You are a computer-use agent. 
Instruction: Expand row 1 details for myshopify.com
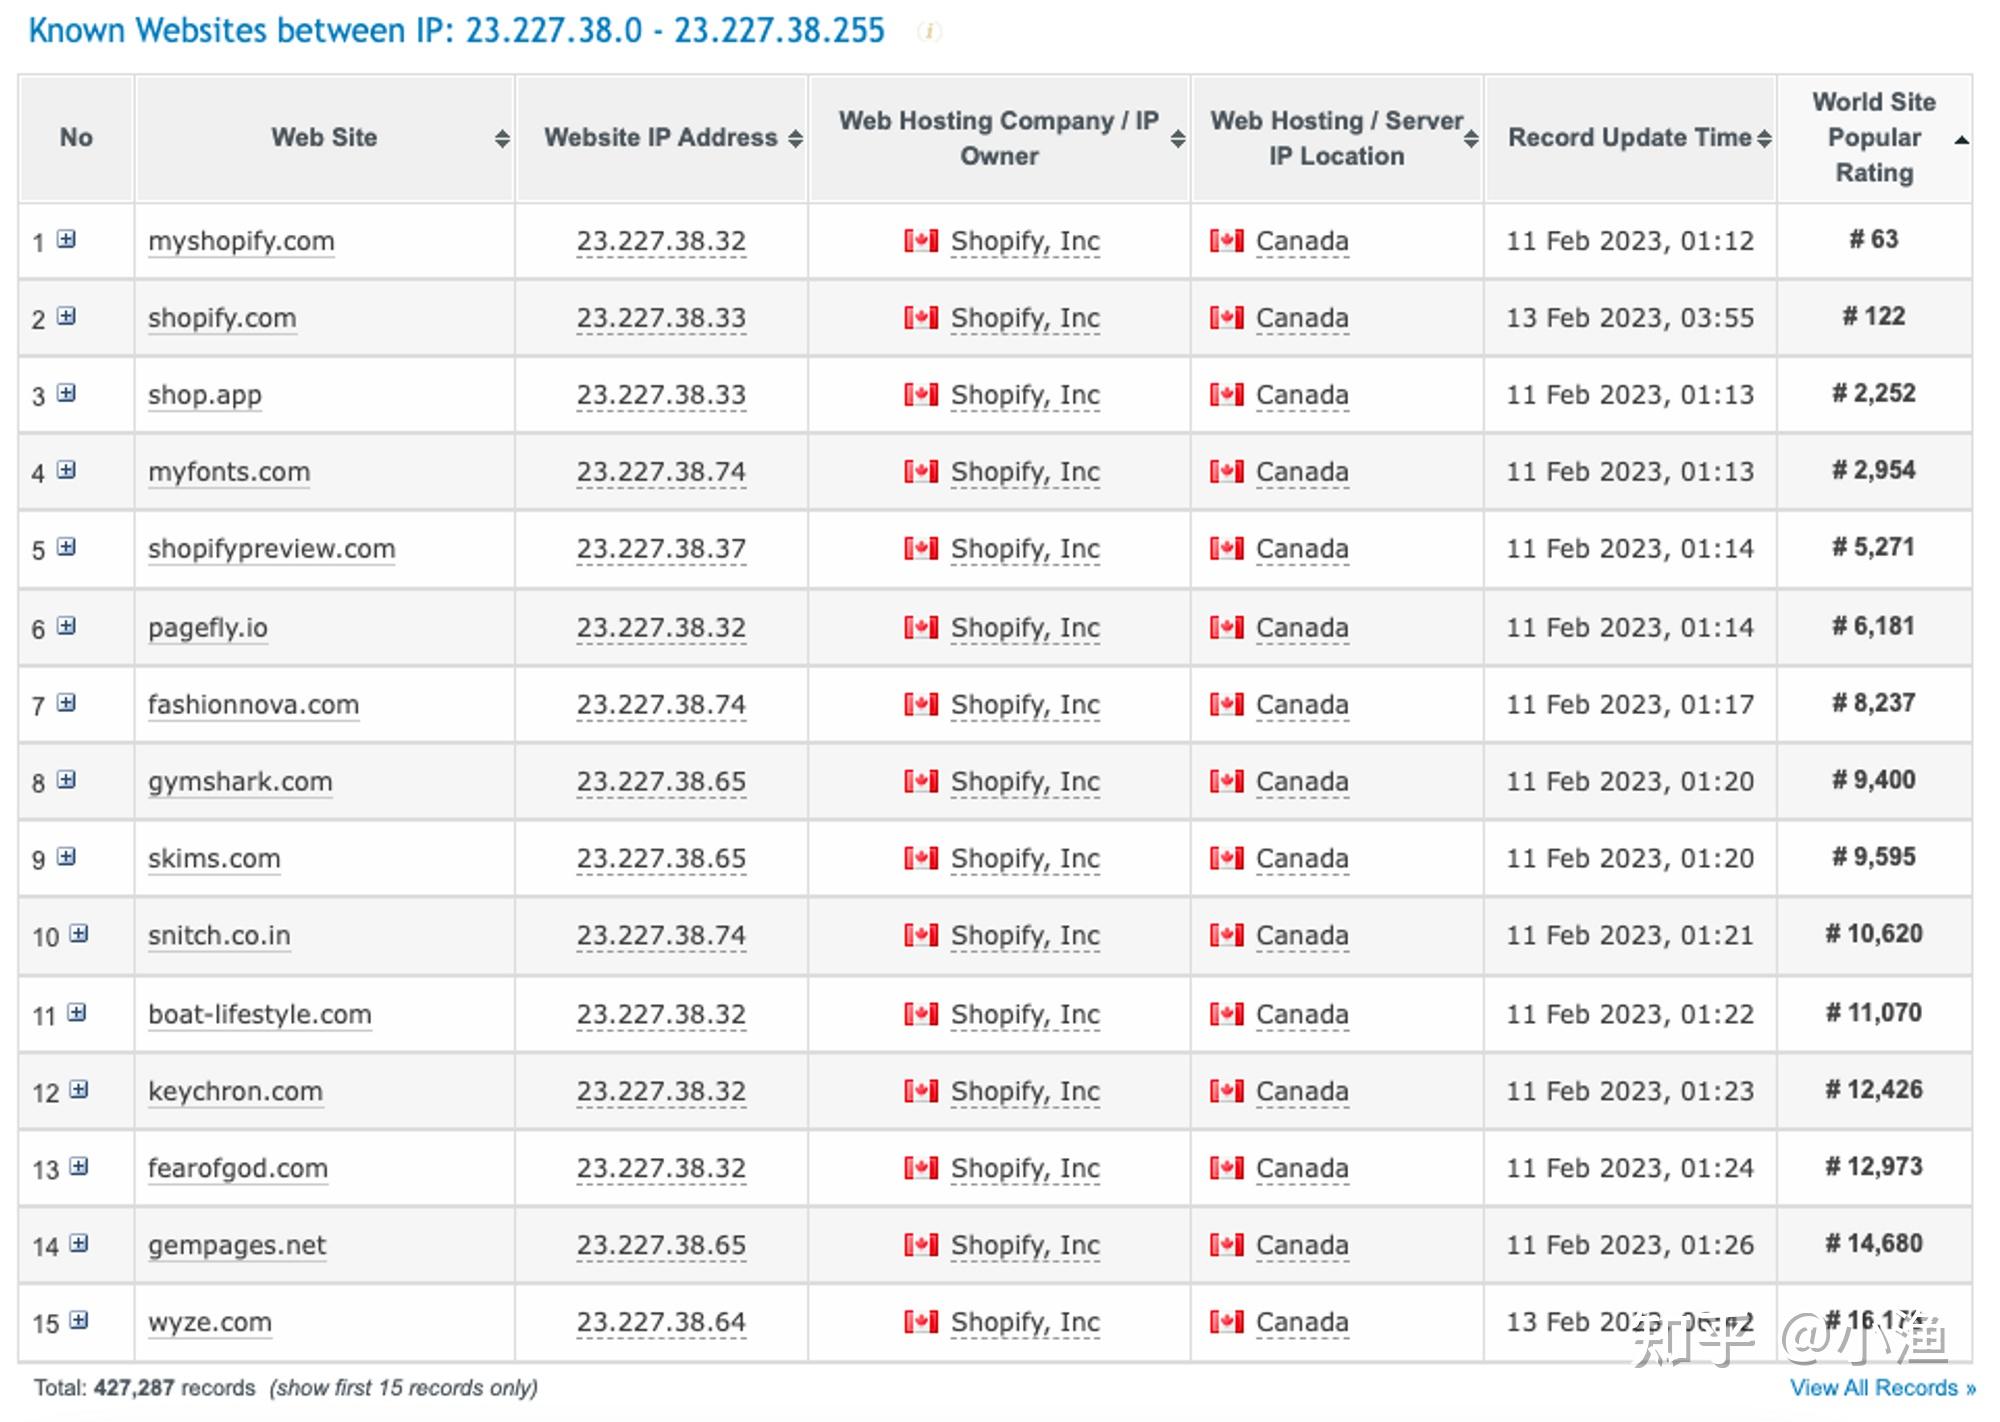coord(66,239)
